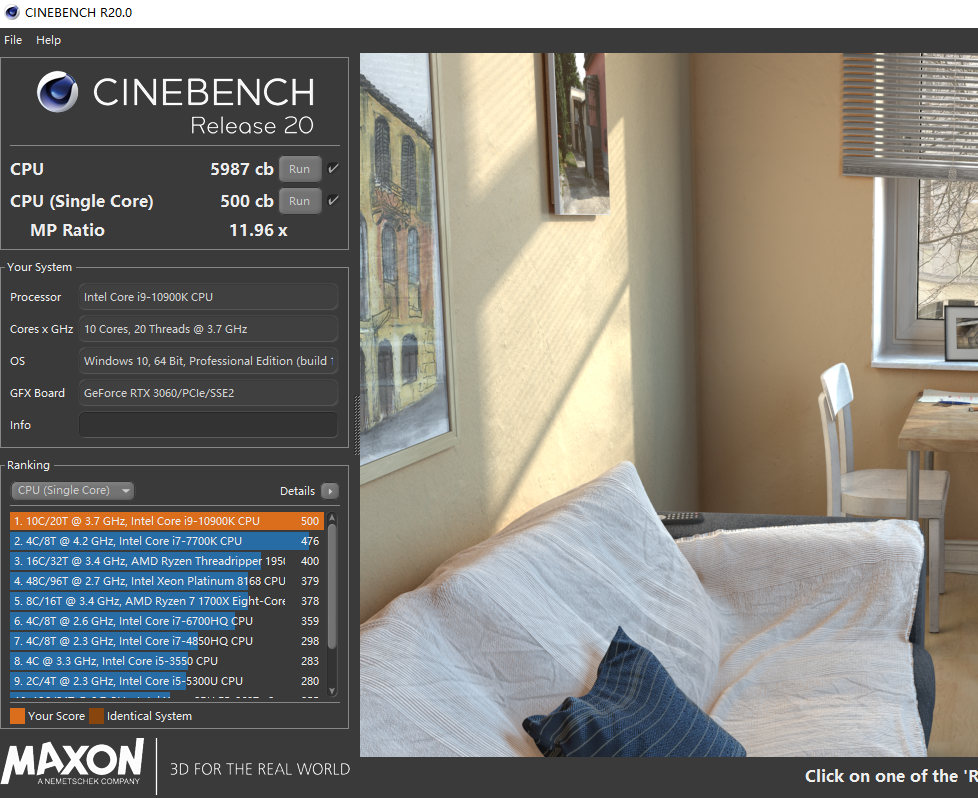Select ranking row 1 Intel Core i9-10900K
This screenshot has width=978, height=798.
click(167, 521)
